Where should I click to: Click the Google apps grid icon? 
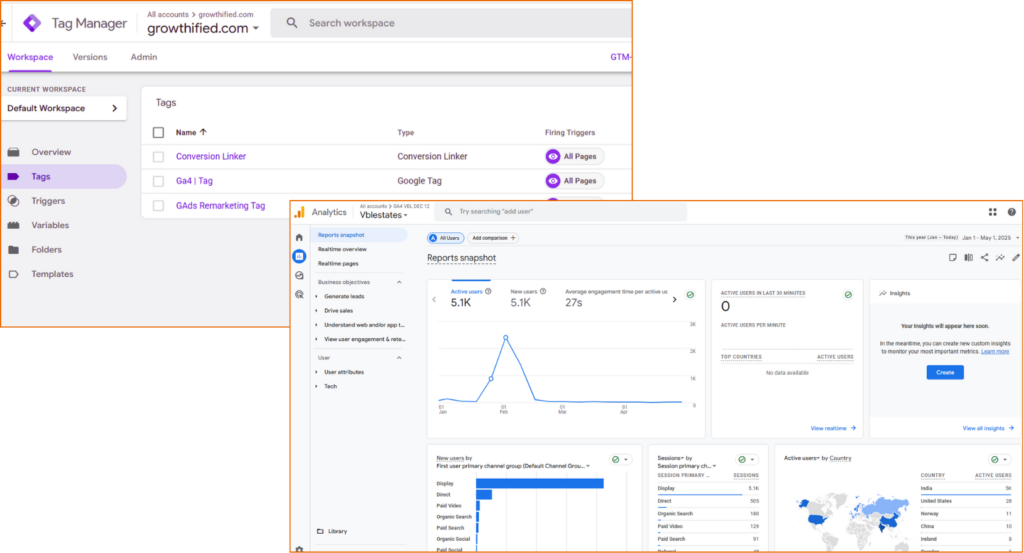point(992,212)
